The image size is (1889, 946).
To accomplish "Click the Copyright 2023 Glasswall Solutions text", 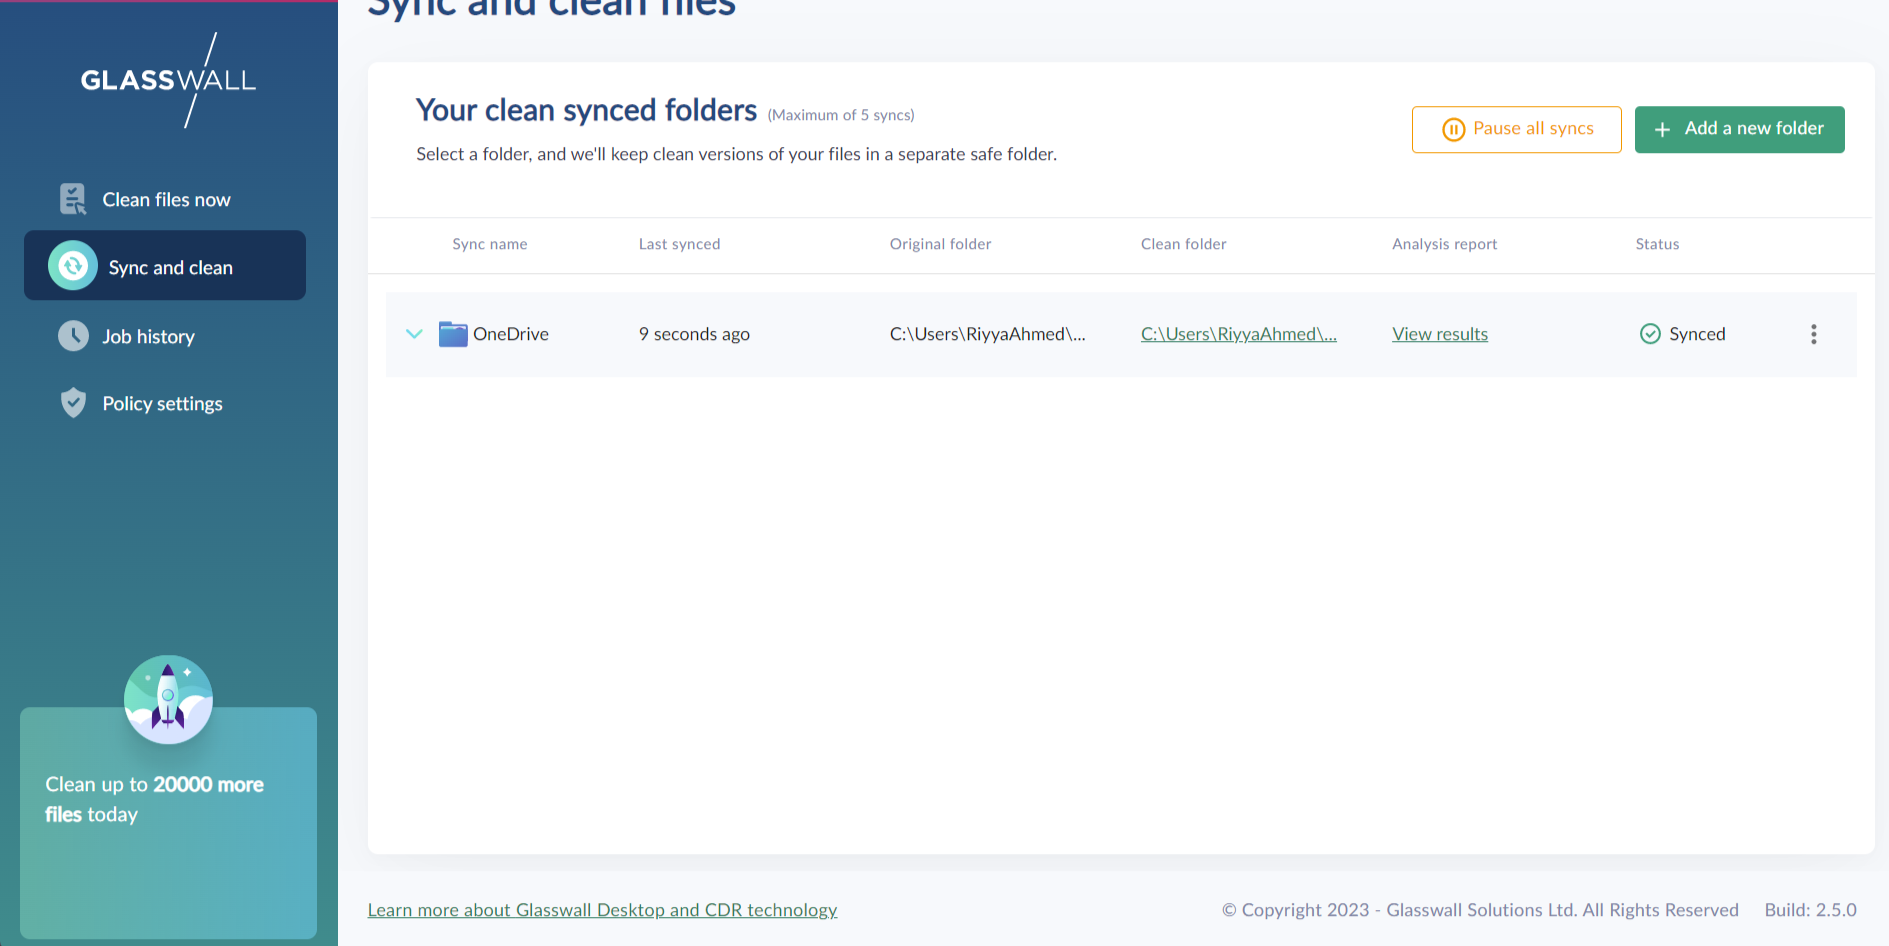I will (x=1480, y=910).
